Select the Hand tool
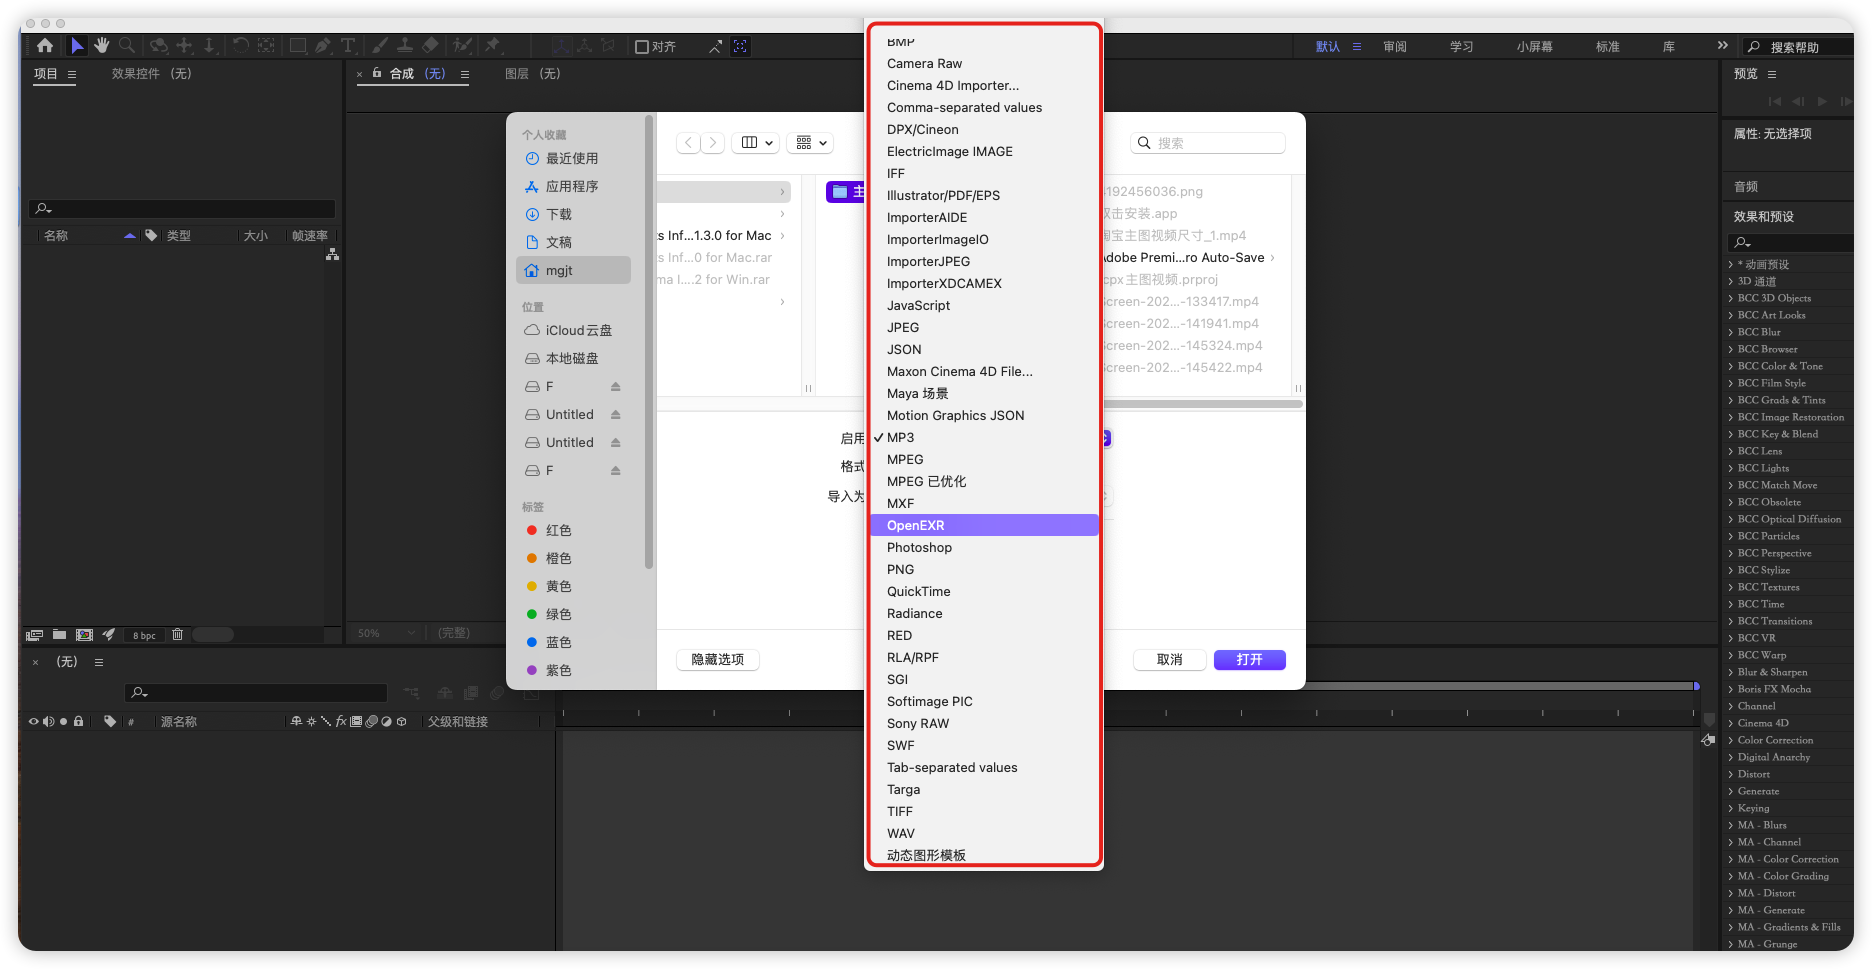 coord(101,46)
